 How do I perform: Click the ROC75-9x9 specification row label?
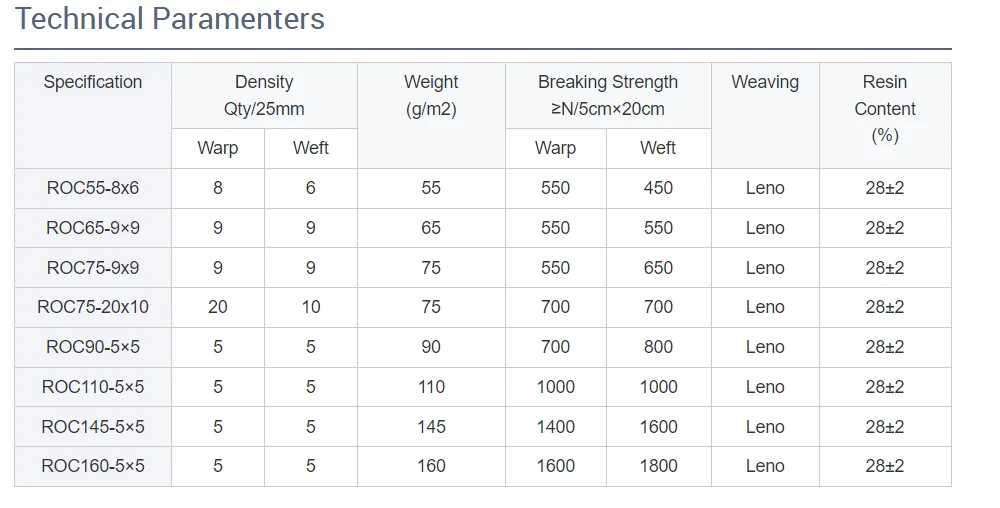coord(93,268)
